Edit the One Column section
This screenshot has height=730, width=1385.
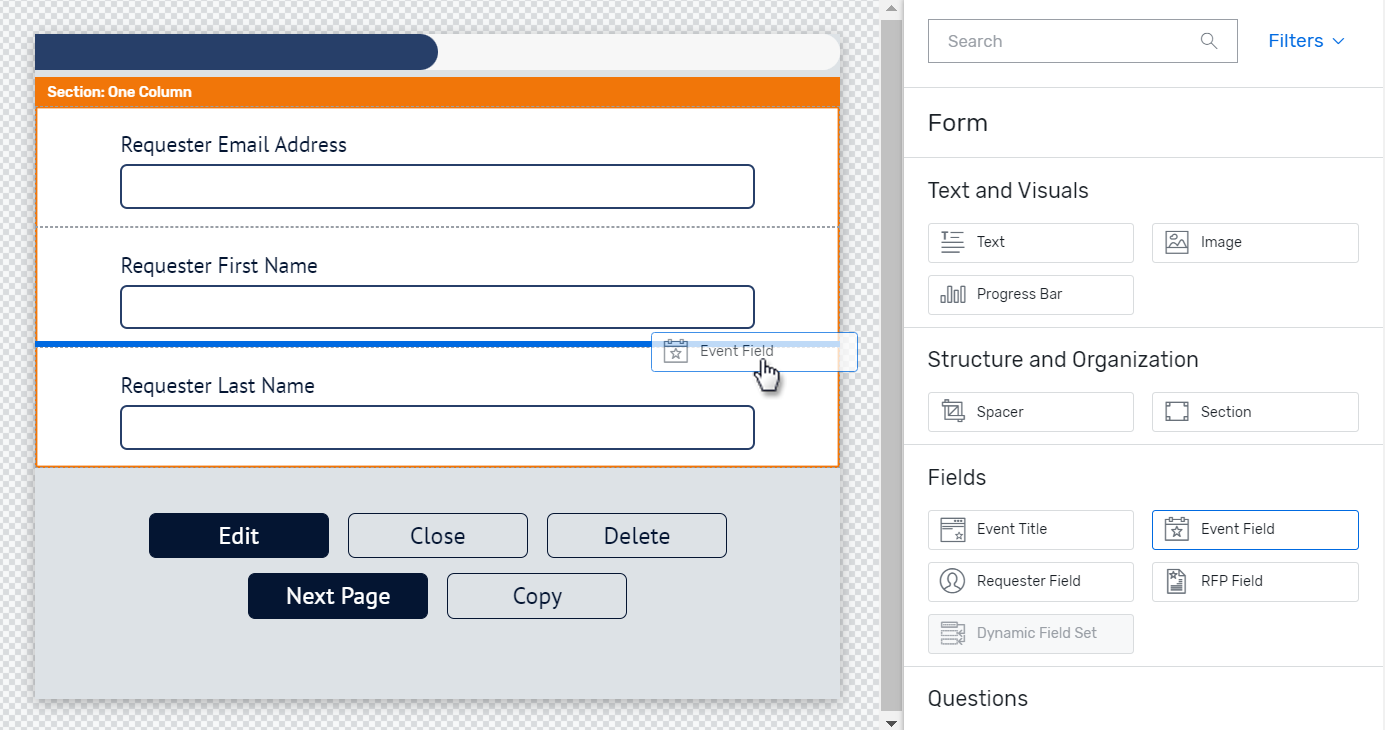pos(238,535)
